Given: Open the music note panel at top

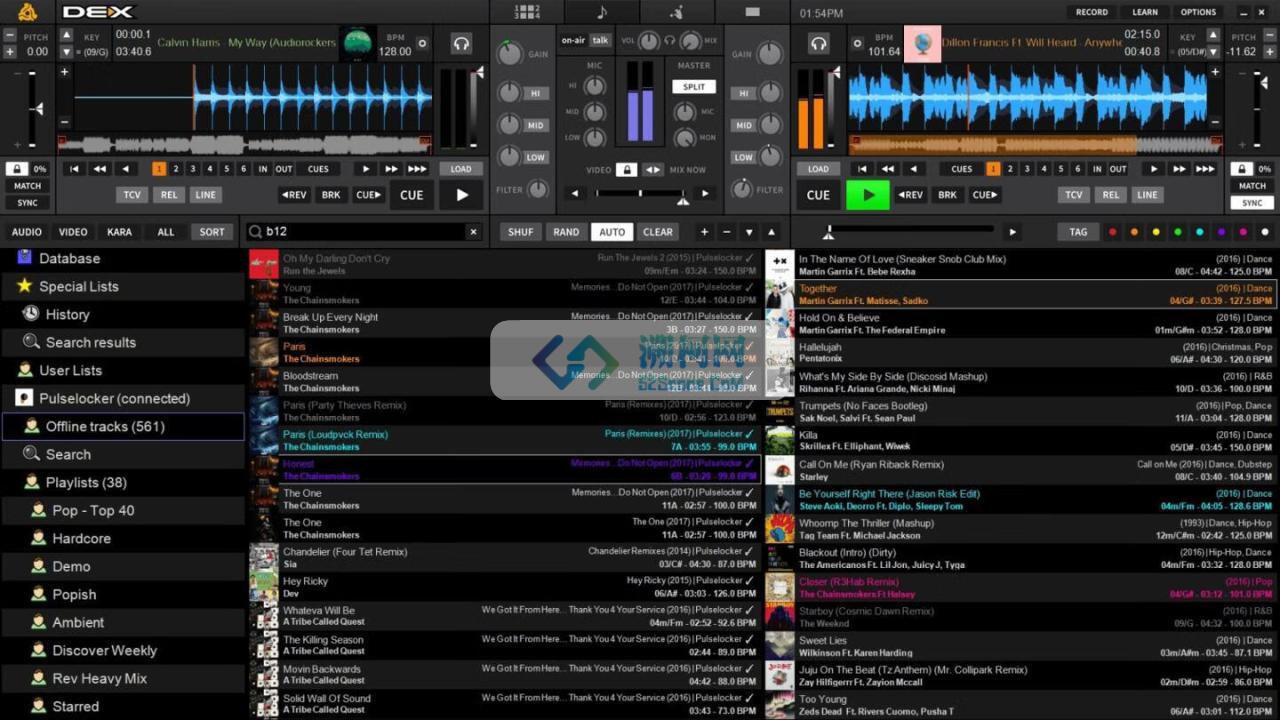Looking at the screenshot, I should point(602,12).
